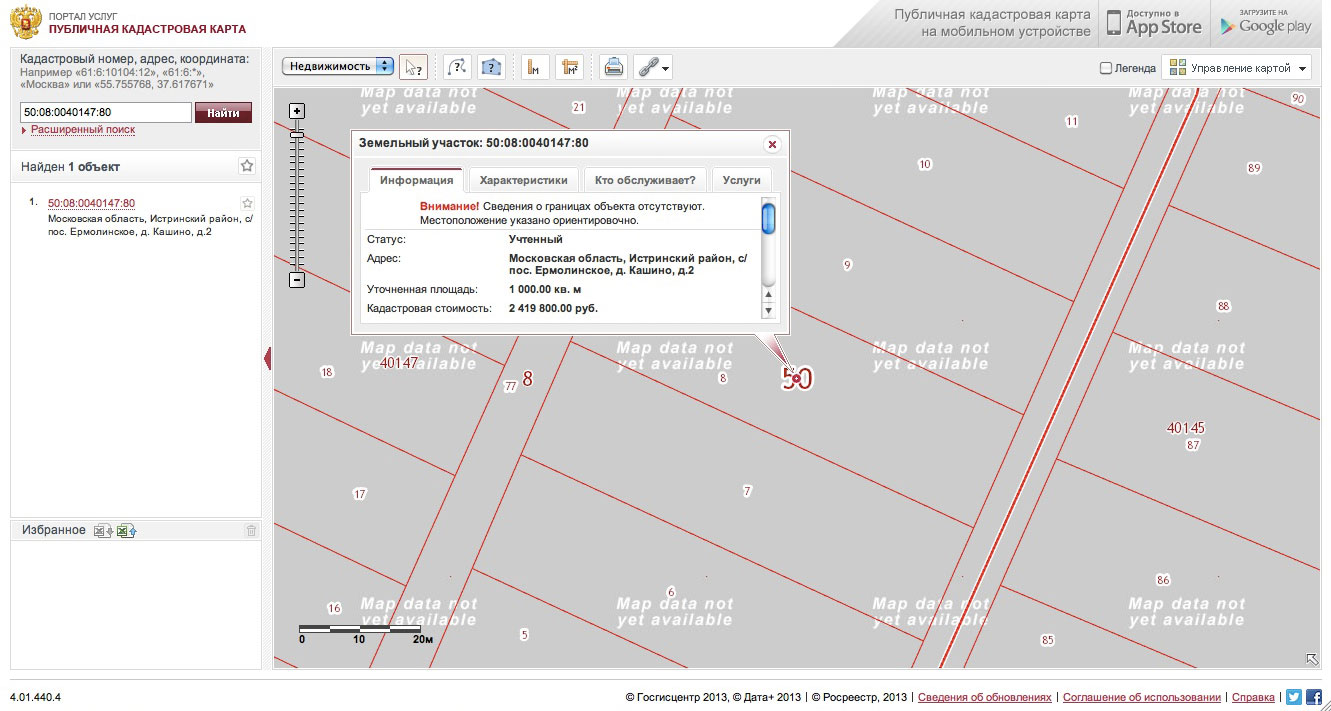Open the Справка help link
This screenshot has height=711, width=1331.
pyautogui.click(x=1253, y=697)
